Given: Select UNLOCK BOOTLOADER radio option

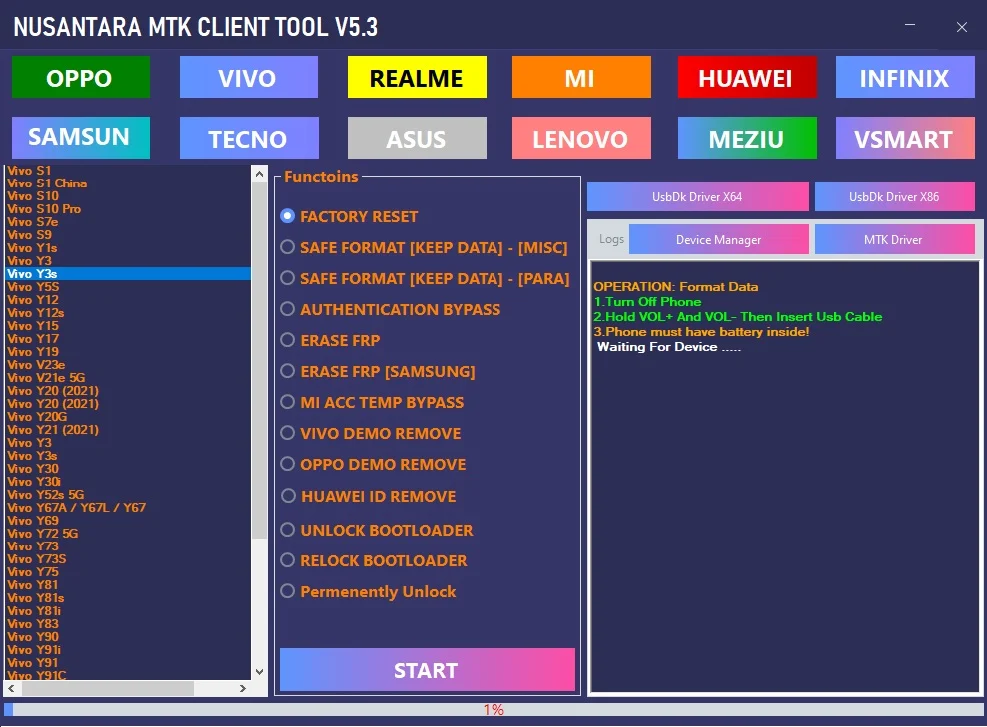Looking at the screenshot, I should click(x=377, y=530).
